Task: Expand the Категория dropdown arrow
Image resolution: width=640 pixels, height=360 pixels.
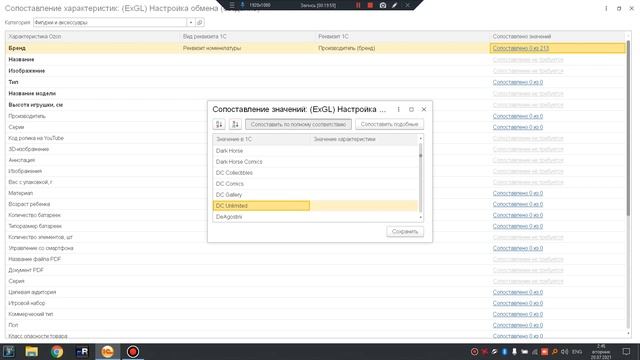Action: tap(191, 22)
